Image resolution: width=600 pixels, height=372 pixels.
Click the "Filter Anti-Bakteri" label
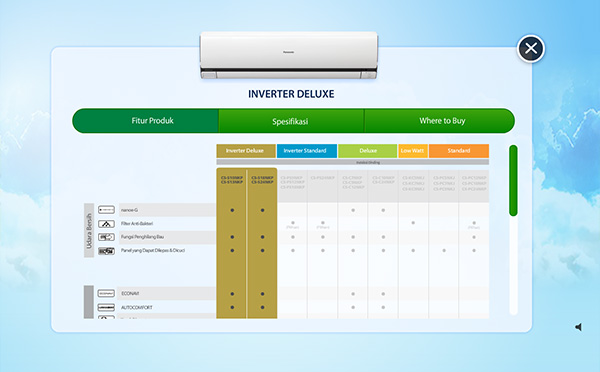pos(137,224)
